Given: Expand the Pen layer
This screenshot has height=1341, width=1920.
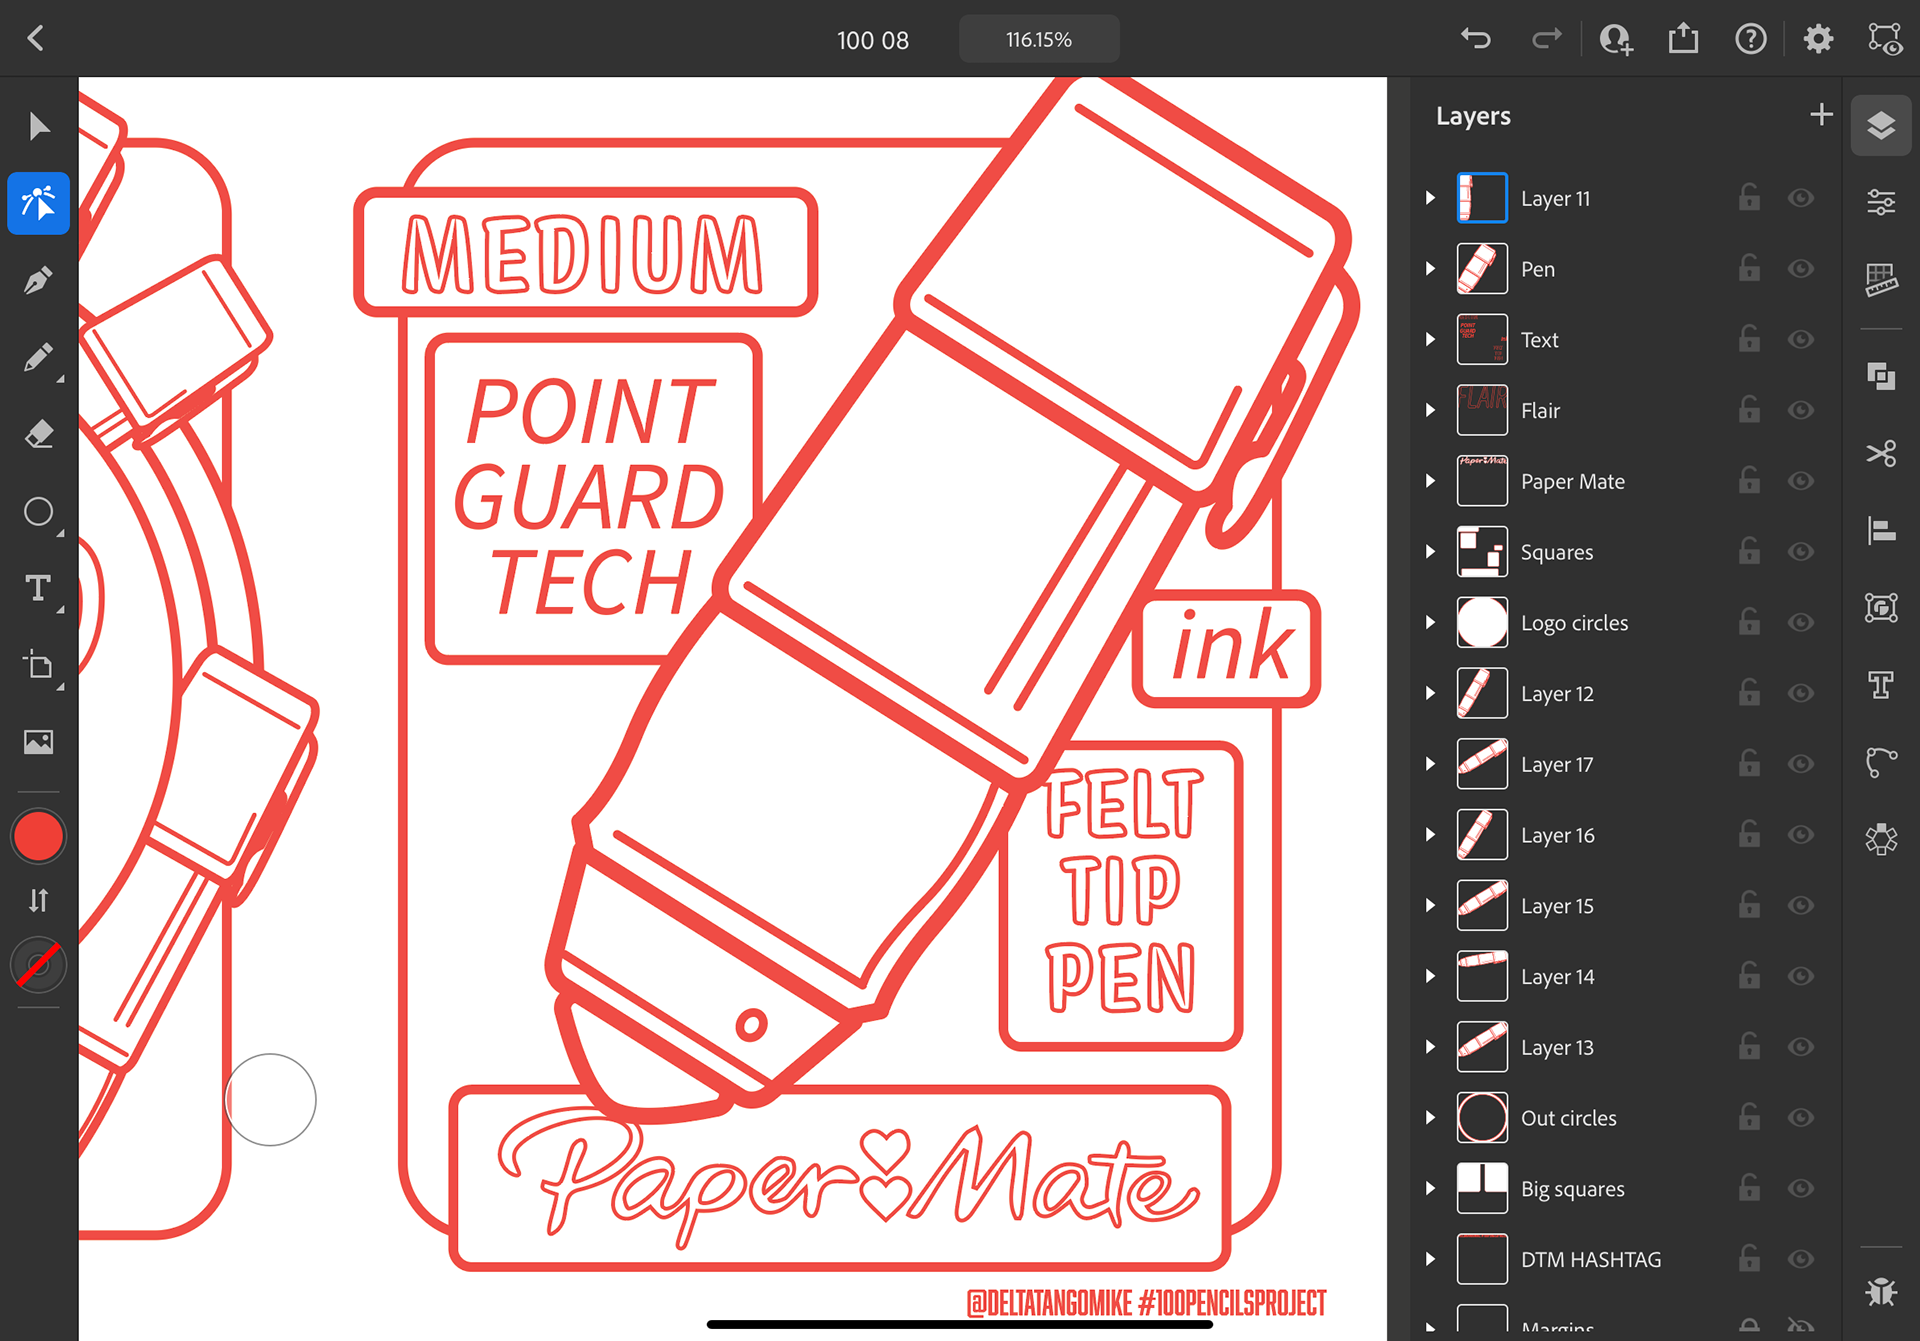Looking at the screenshot, I should pos(1430,269).
